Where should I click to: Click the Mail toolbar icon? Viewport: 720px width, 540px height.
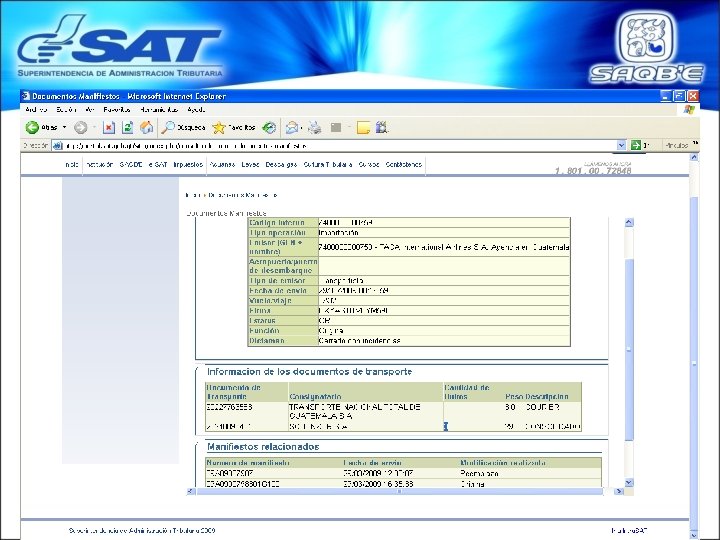(x=293, y=127)
